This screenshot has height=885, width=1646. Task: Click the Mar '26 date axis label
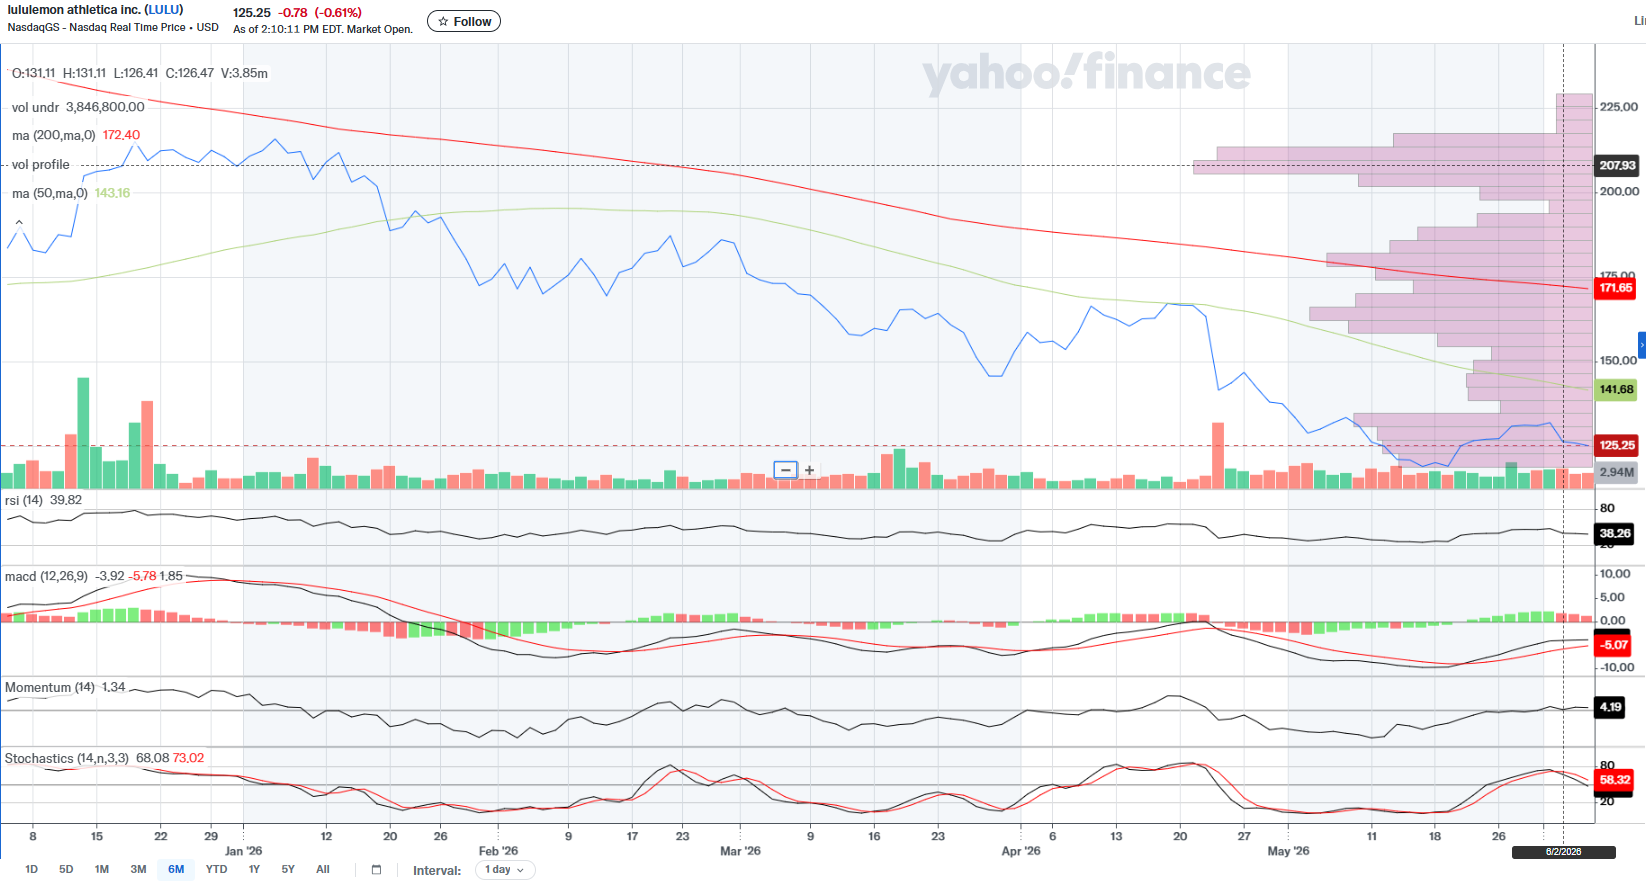pyautogui.click(x=740, y=851)
